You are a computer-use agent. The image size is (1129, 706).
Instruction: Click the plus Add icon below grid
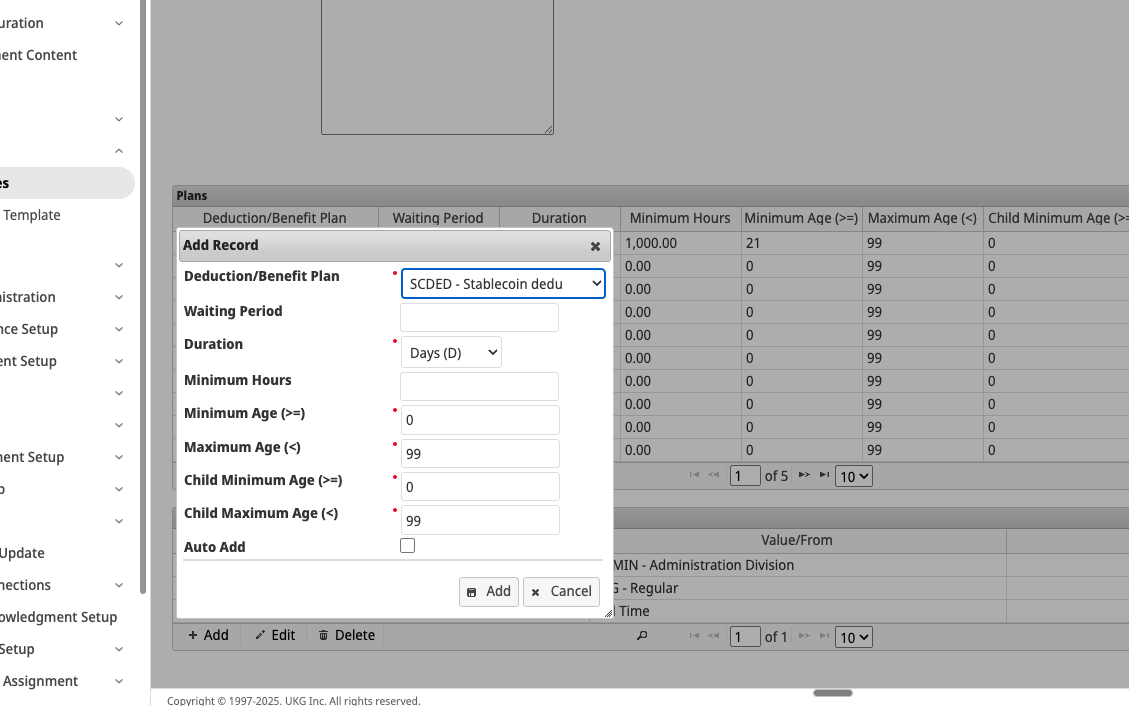[x=192, y=635]
